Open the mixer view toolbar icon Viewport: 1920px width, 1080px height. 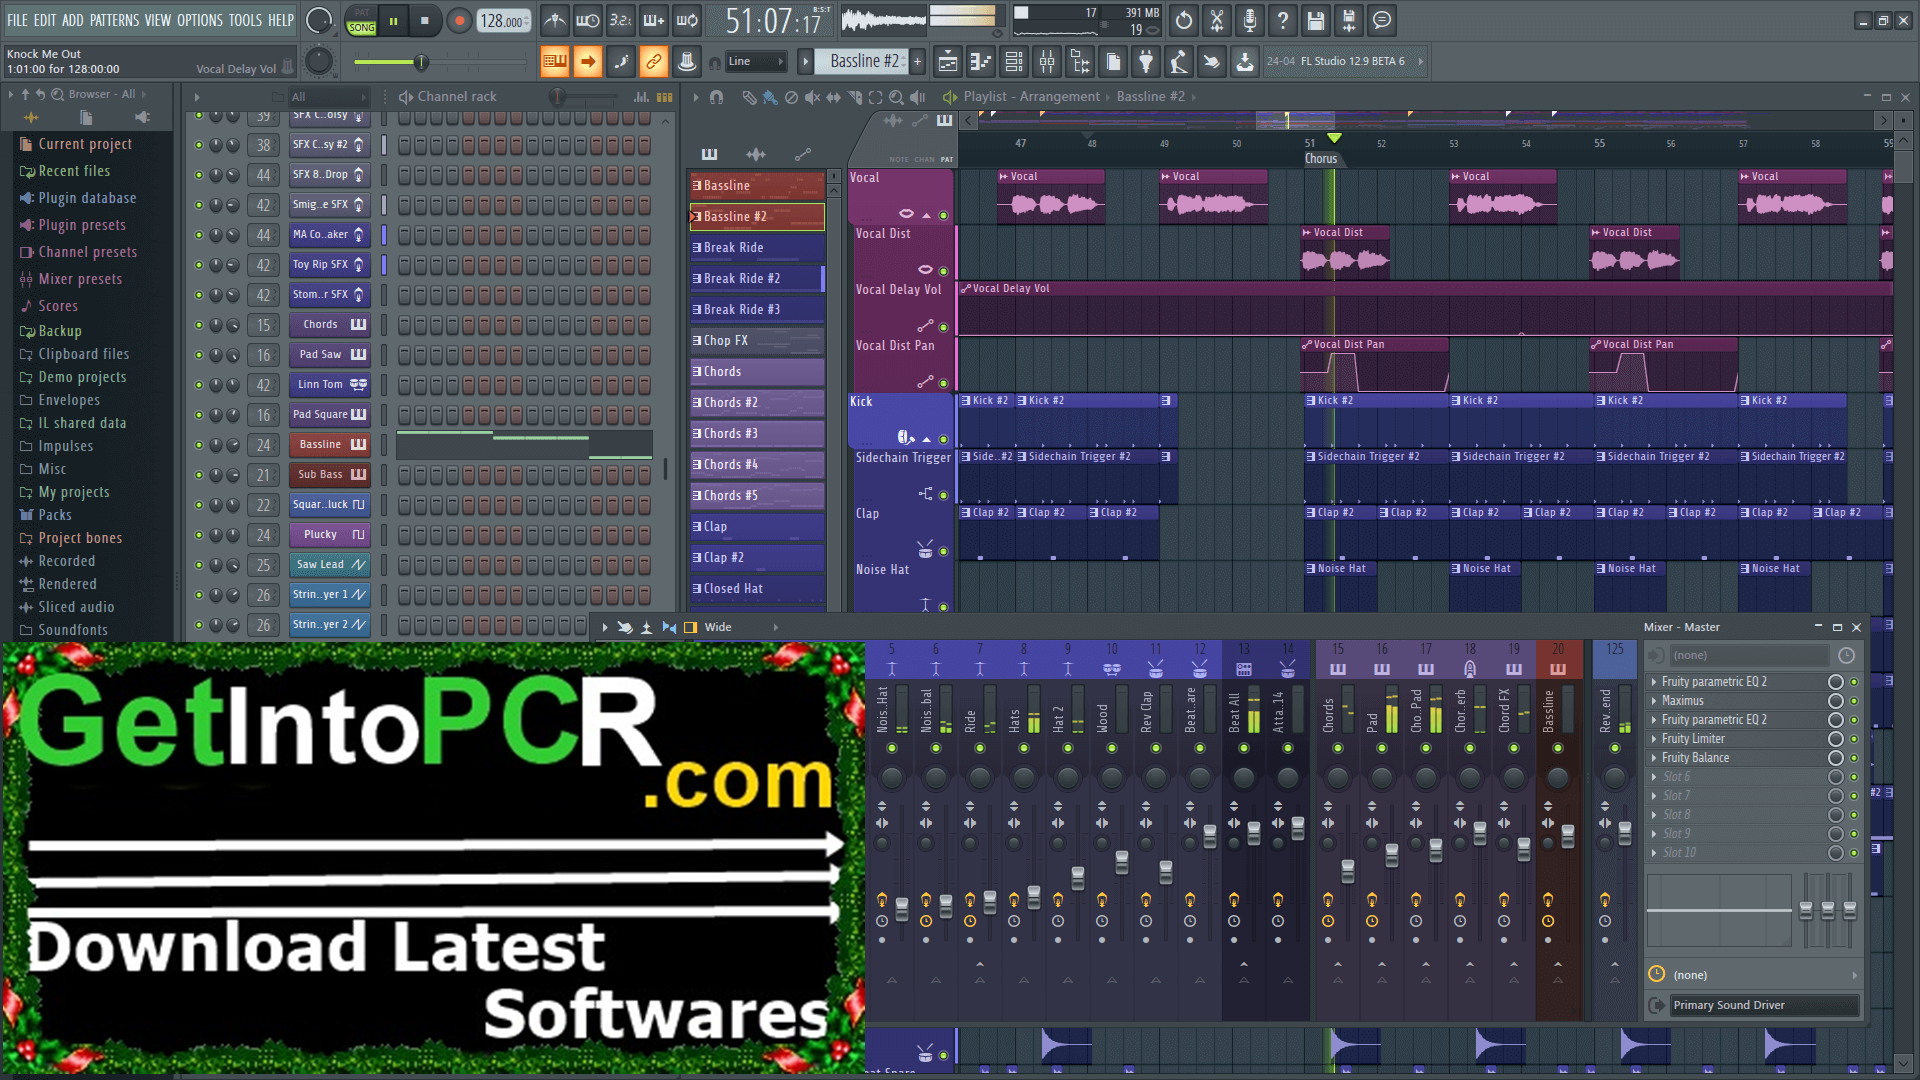point(1047,62)
